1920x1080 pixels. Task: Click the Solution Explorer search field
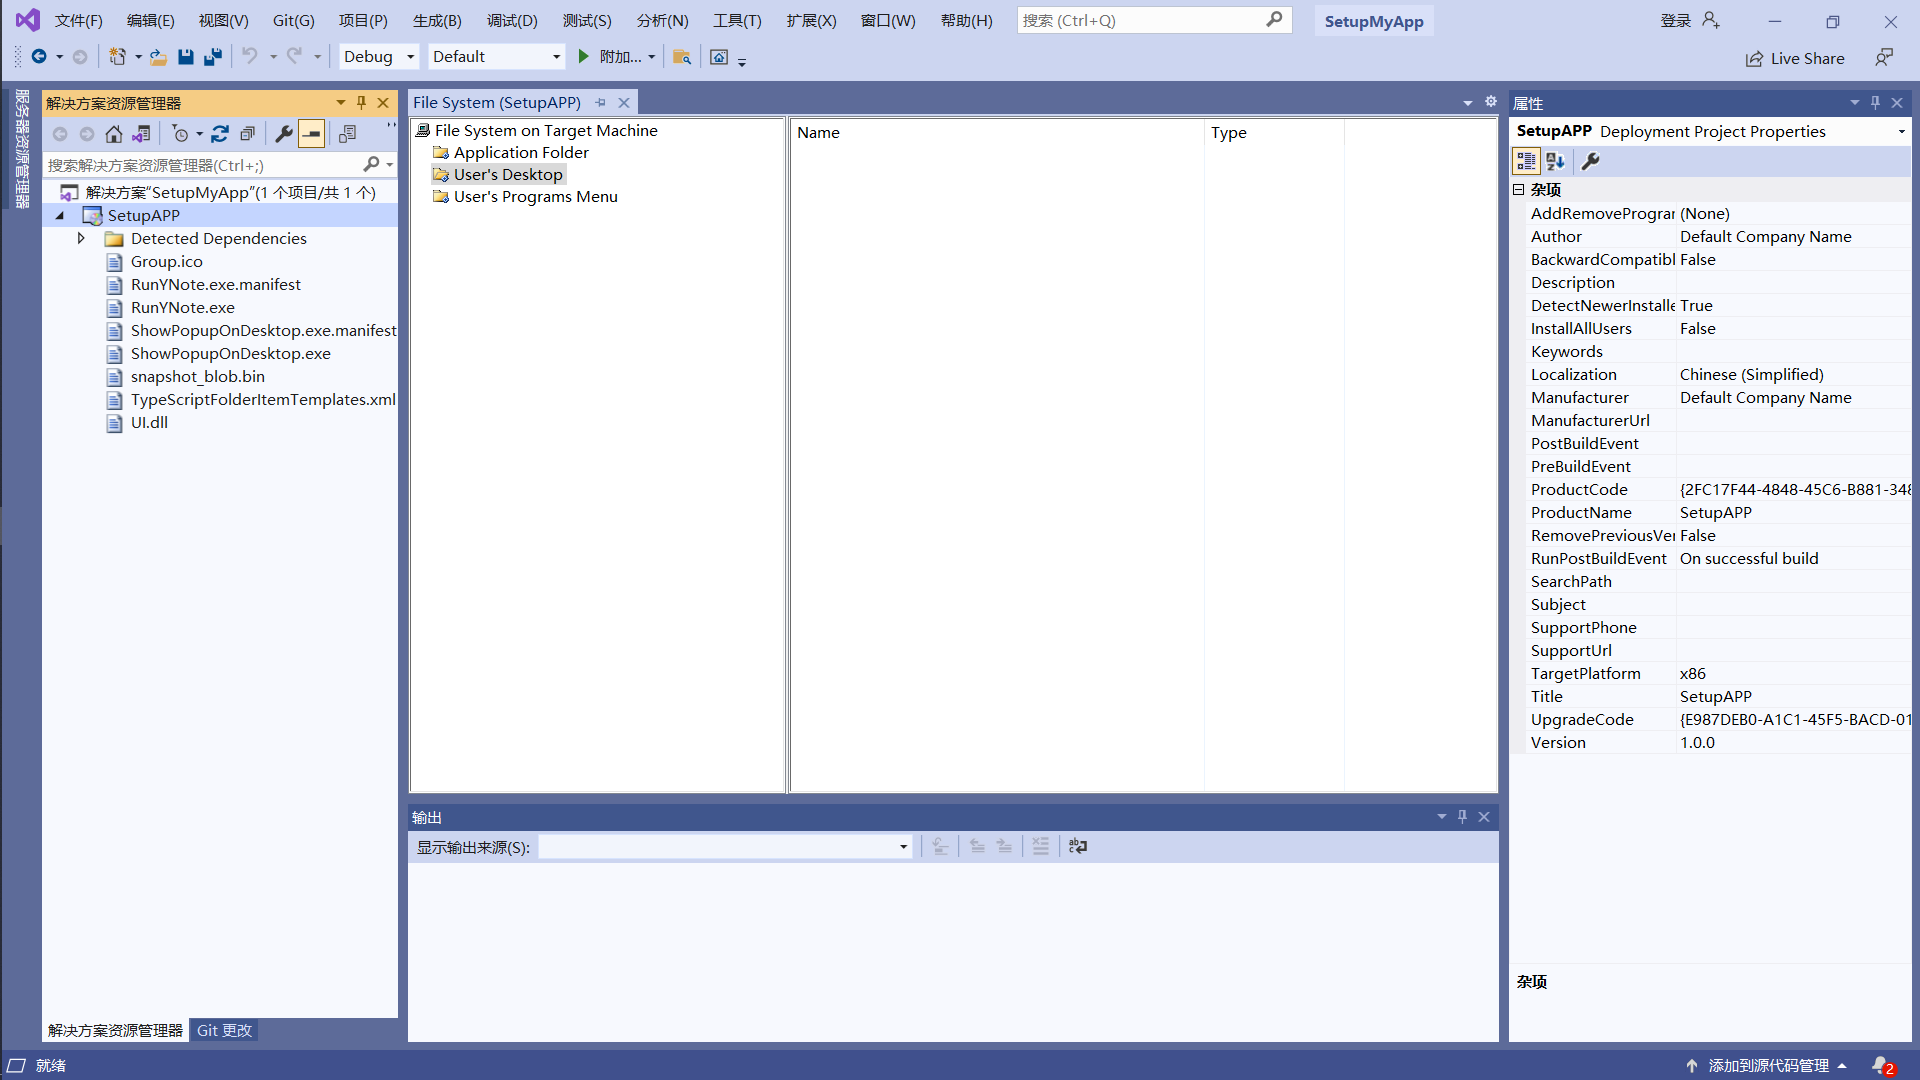pos(200,165)
